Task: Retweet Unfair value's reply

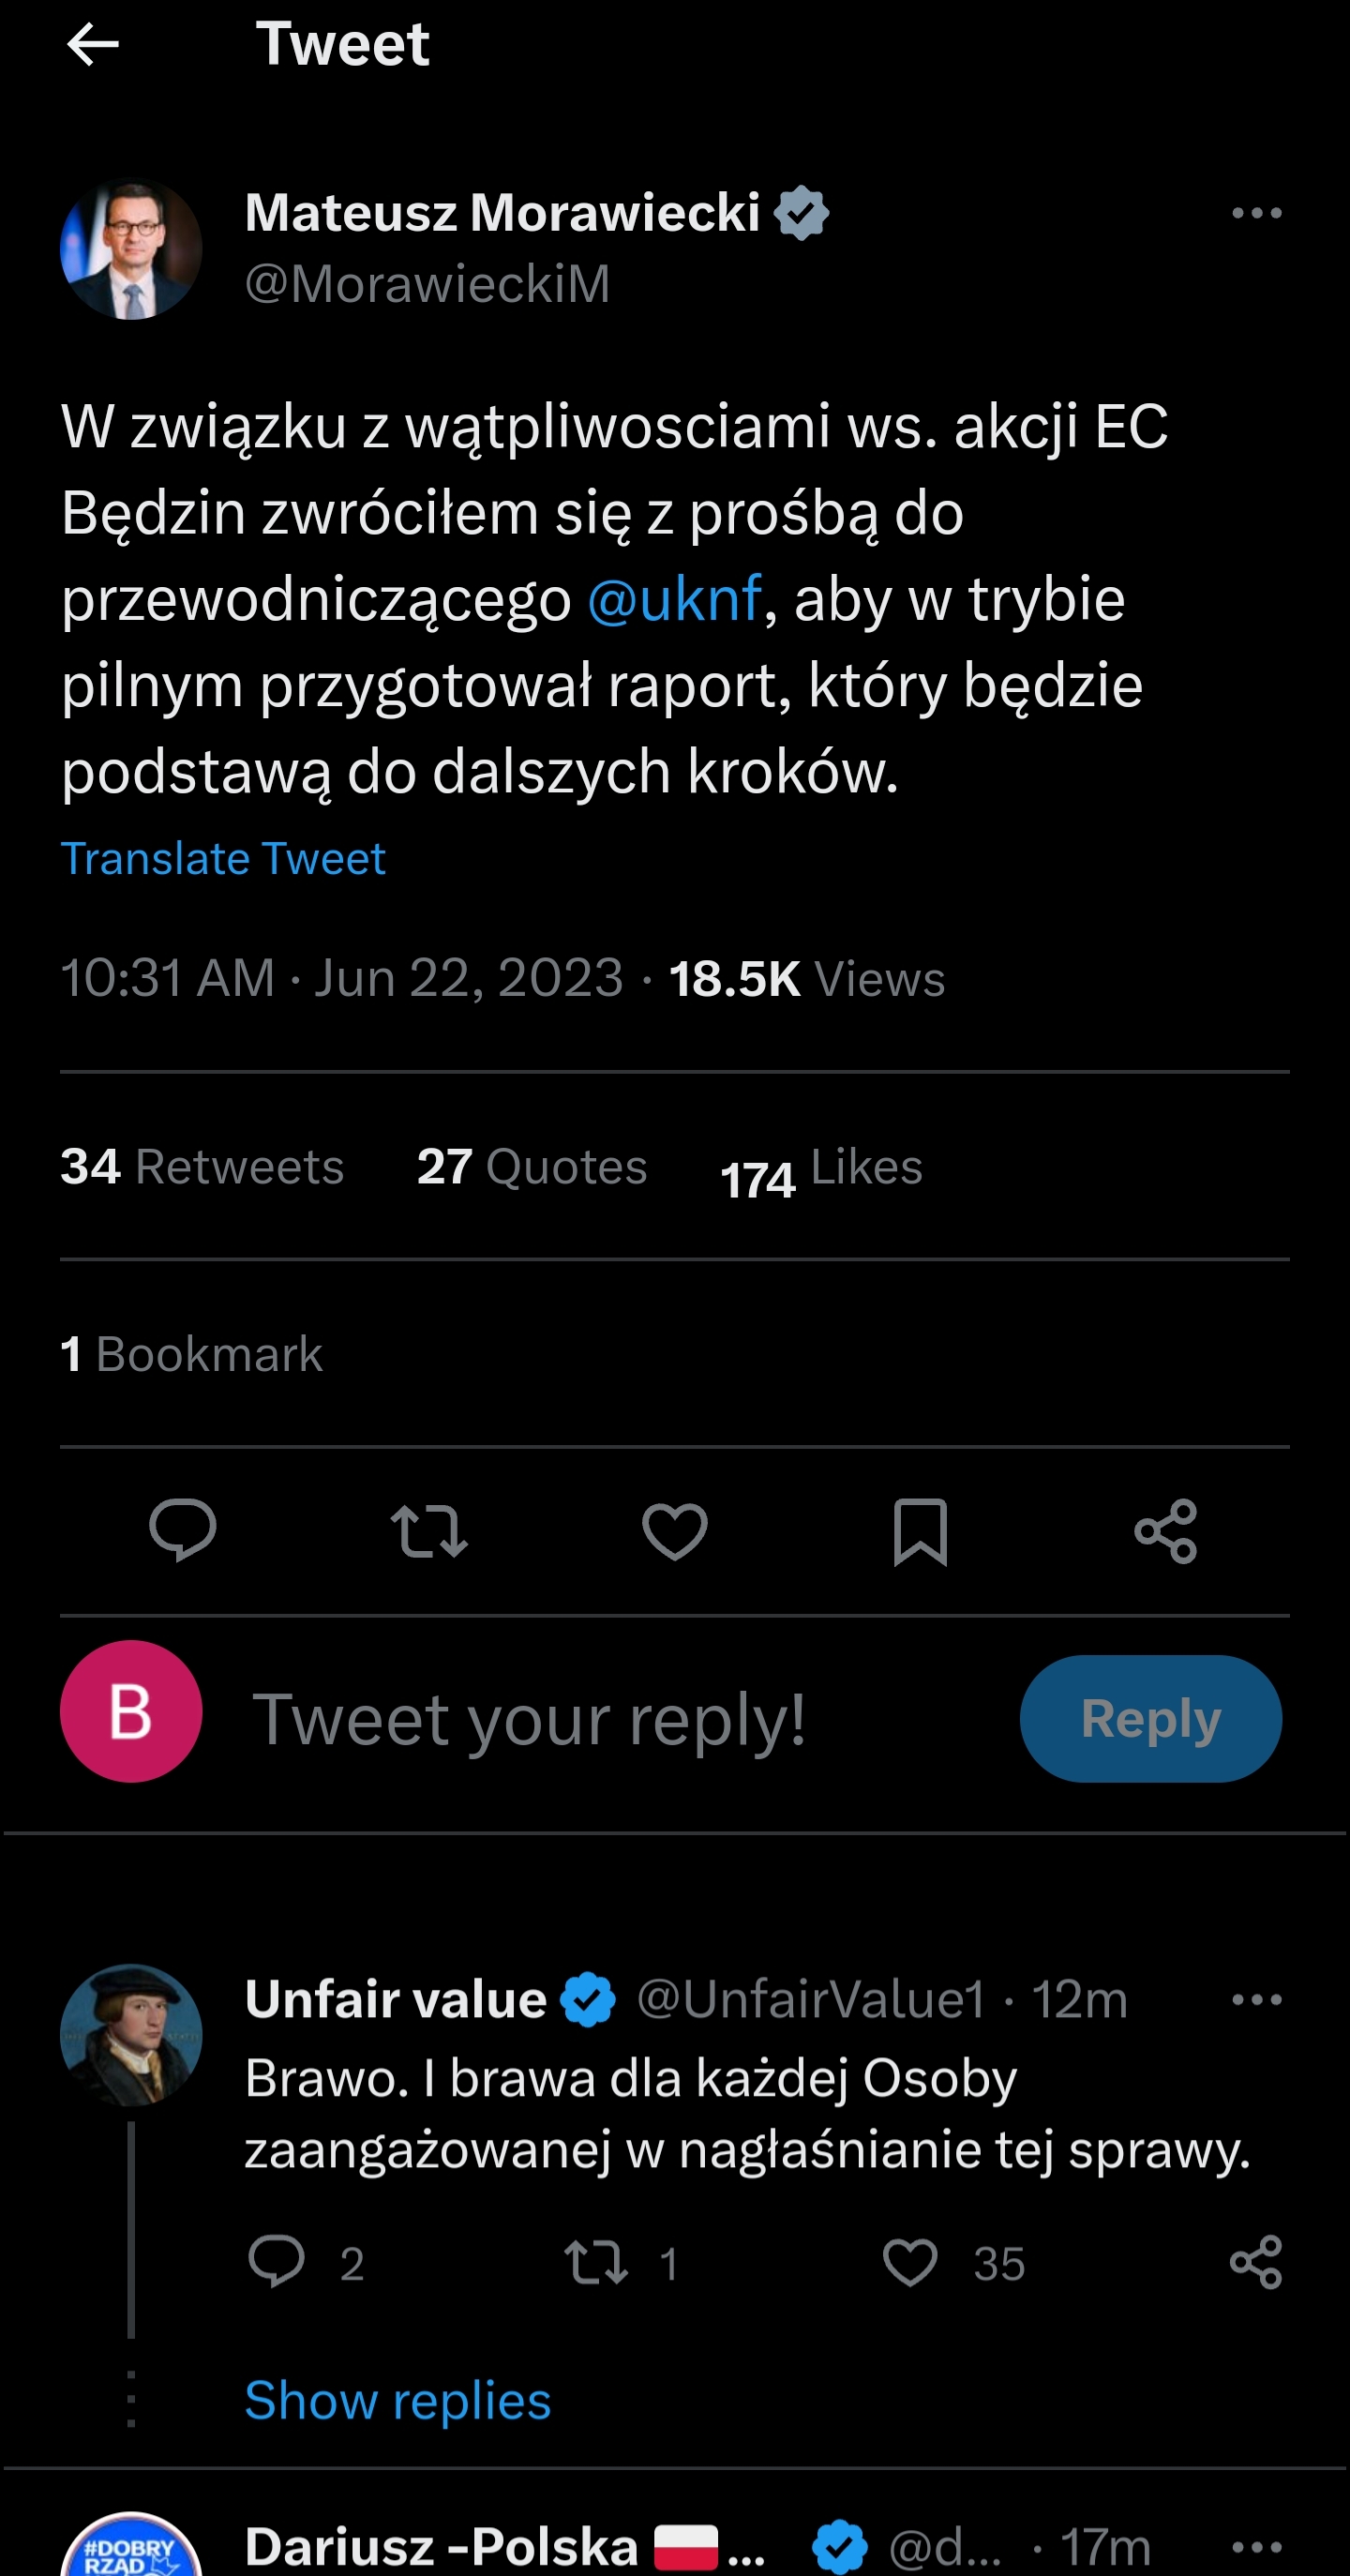Action: pos(596,2263)
